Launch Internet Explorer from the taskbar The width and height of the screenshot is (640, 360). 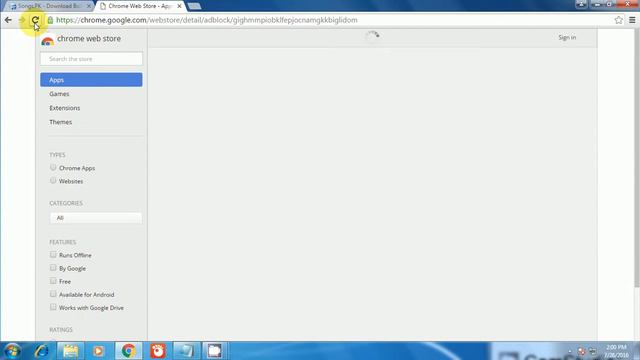tap(42, 351)
